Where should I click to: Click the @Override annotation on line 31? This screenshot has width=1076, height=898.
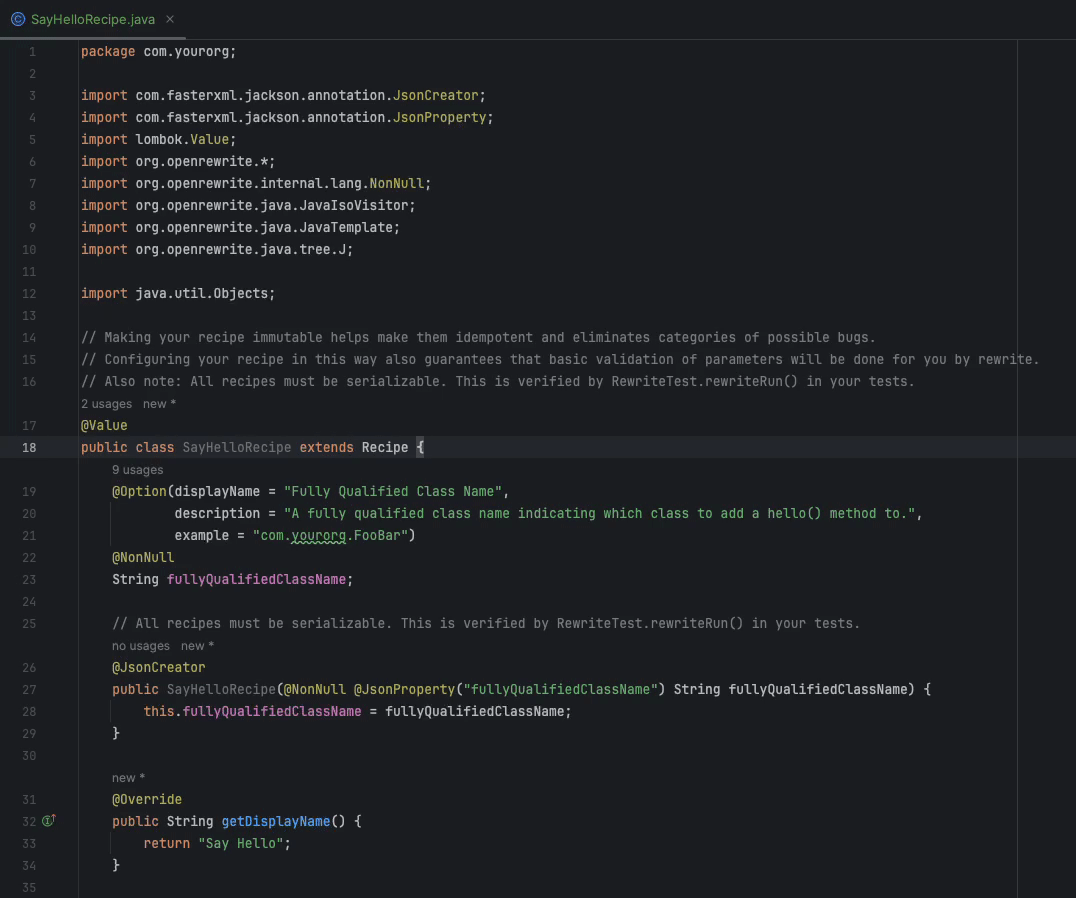point(147,799)
